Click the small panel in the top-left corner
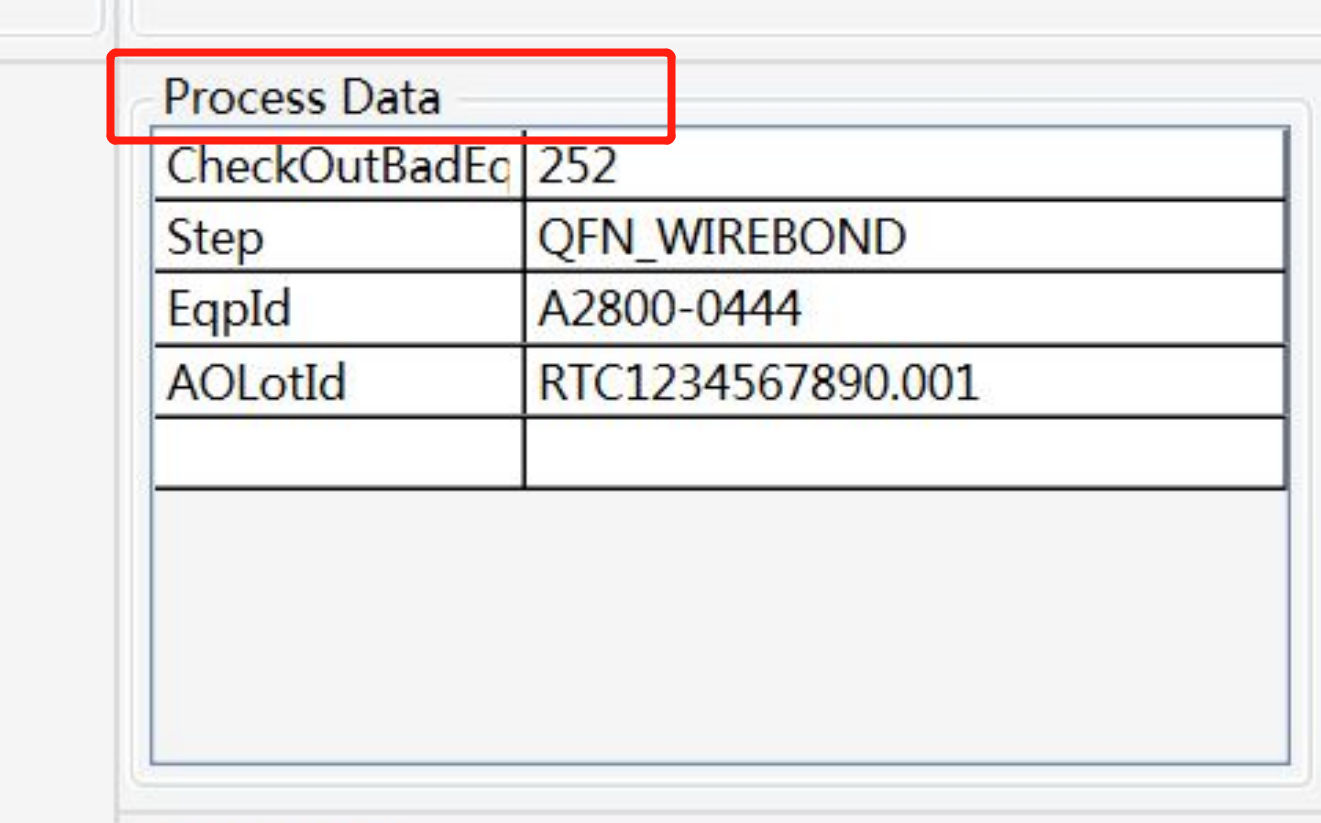This screenshot has height=823, width=1321. click(x=48, y=15)
